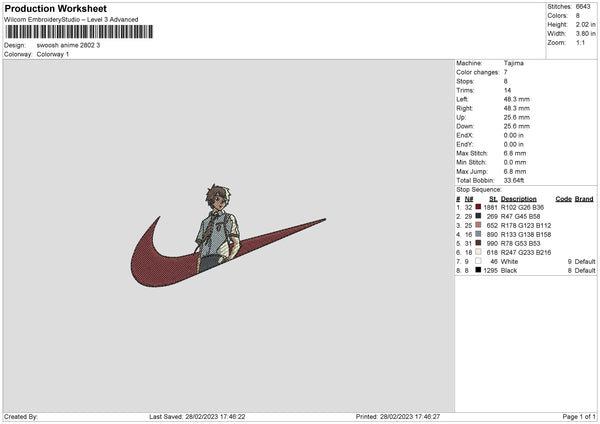The image size is (600, 424).
Task: Click the anime character in the design preview
Action: pos(218,226)
